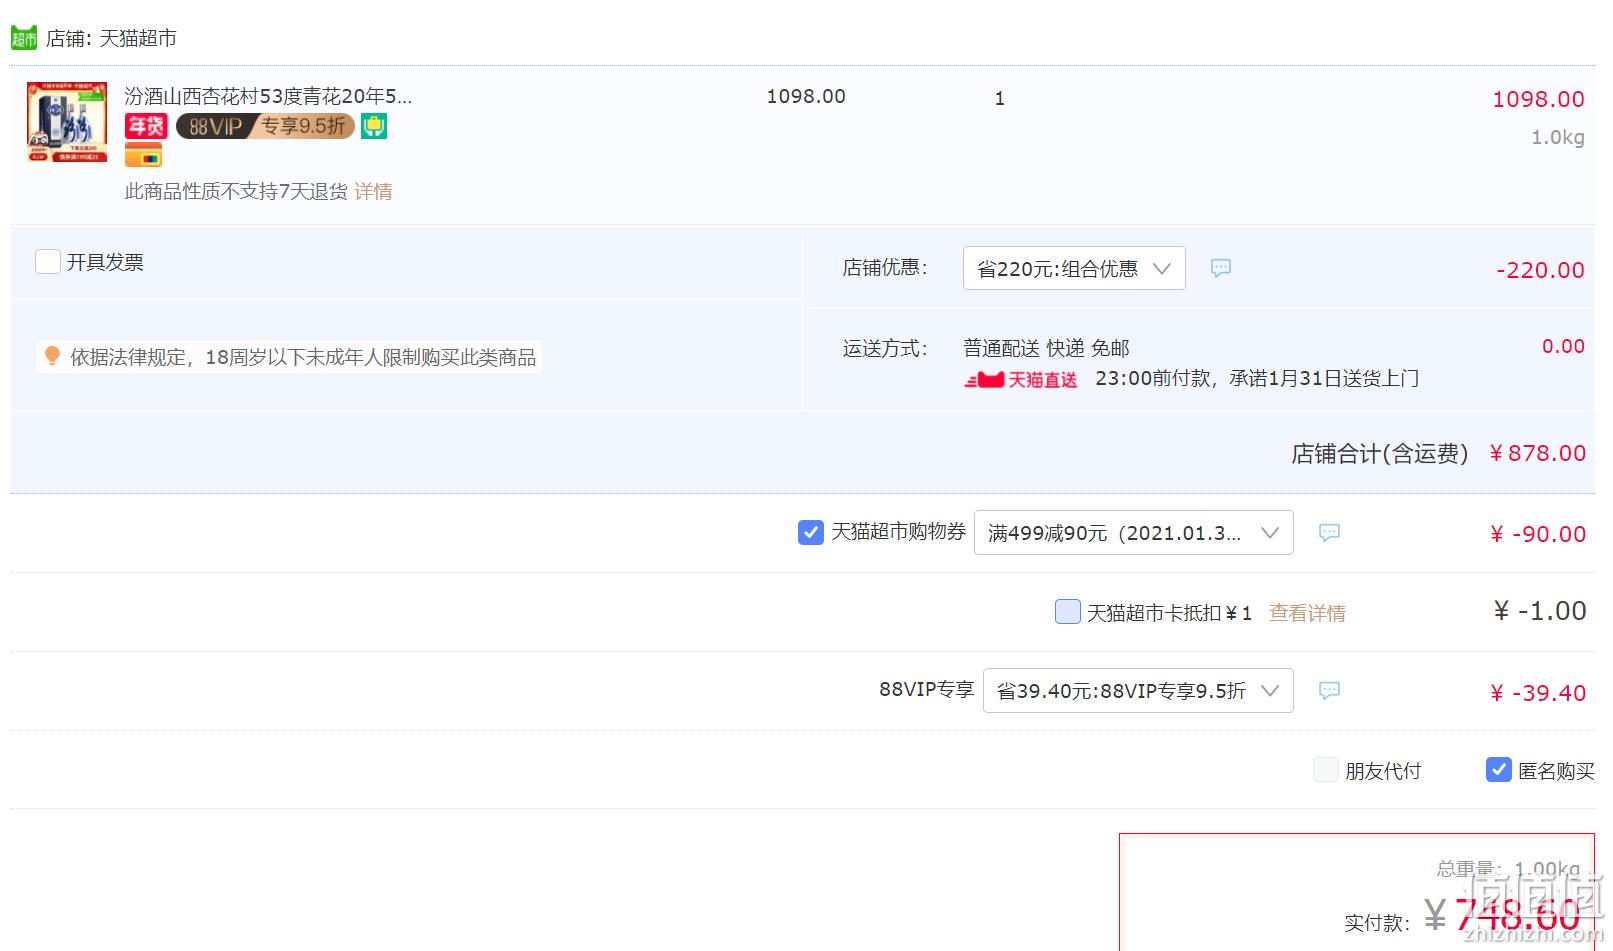Click the red 年货 badge
1613x951 pixels.
[x=146, y=126]
